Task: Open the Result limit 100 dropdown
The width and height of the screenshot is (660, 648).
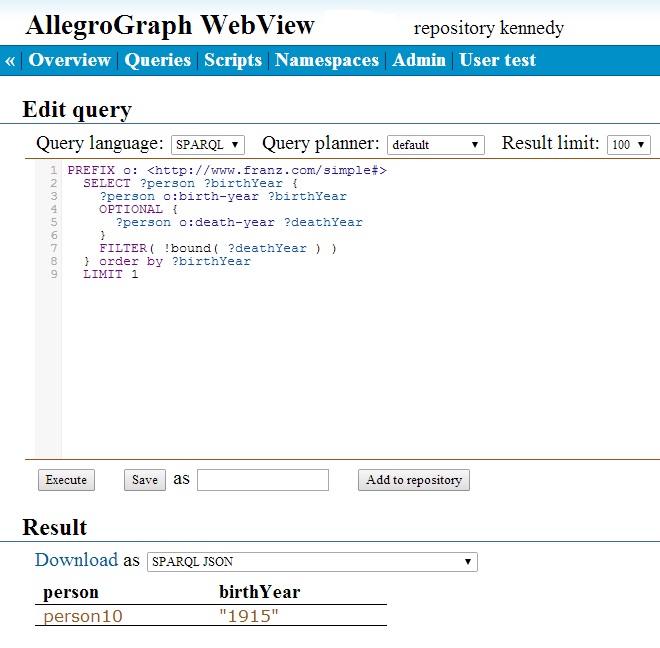Action: click(628, 145)
